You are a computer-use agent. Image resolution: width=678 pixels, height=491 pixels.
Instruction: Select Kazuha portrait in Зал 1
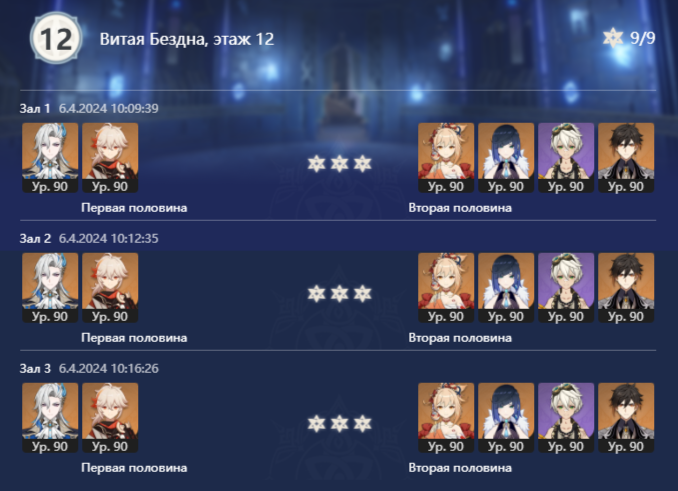[110, 157]
